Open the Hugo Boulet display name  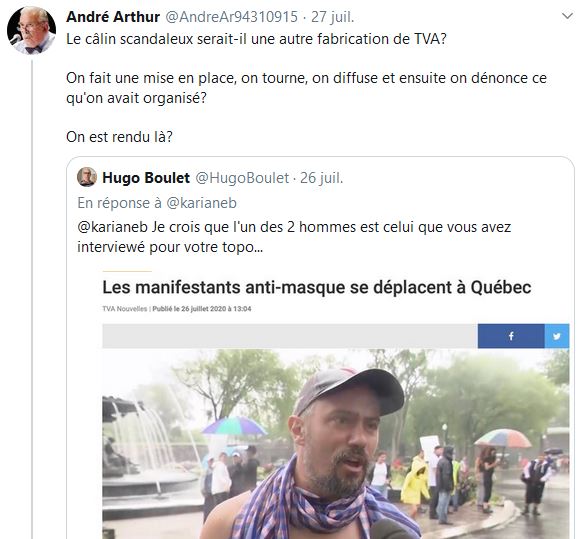146,178
